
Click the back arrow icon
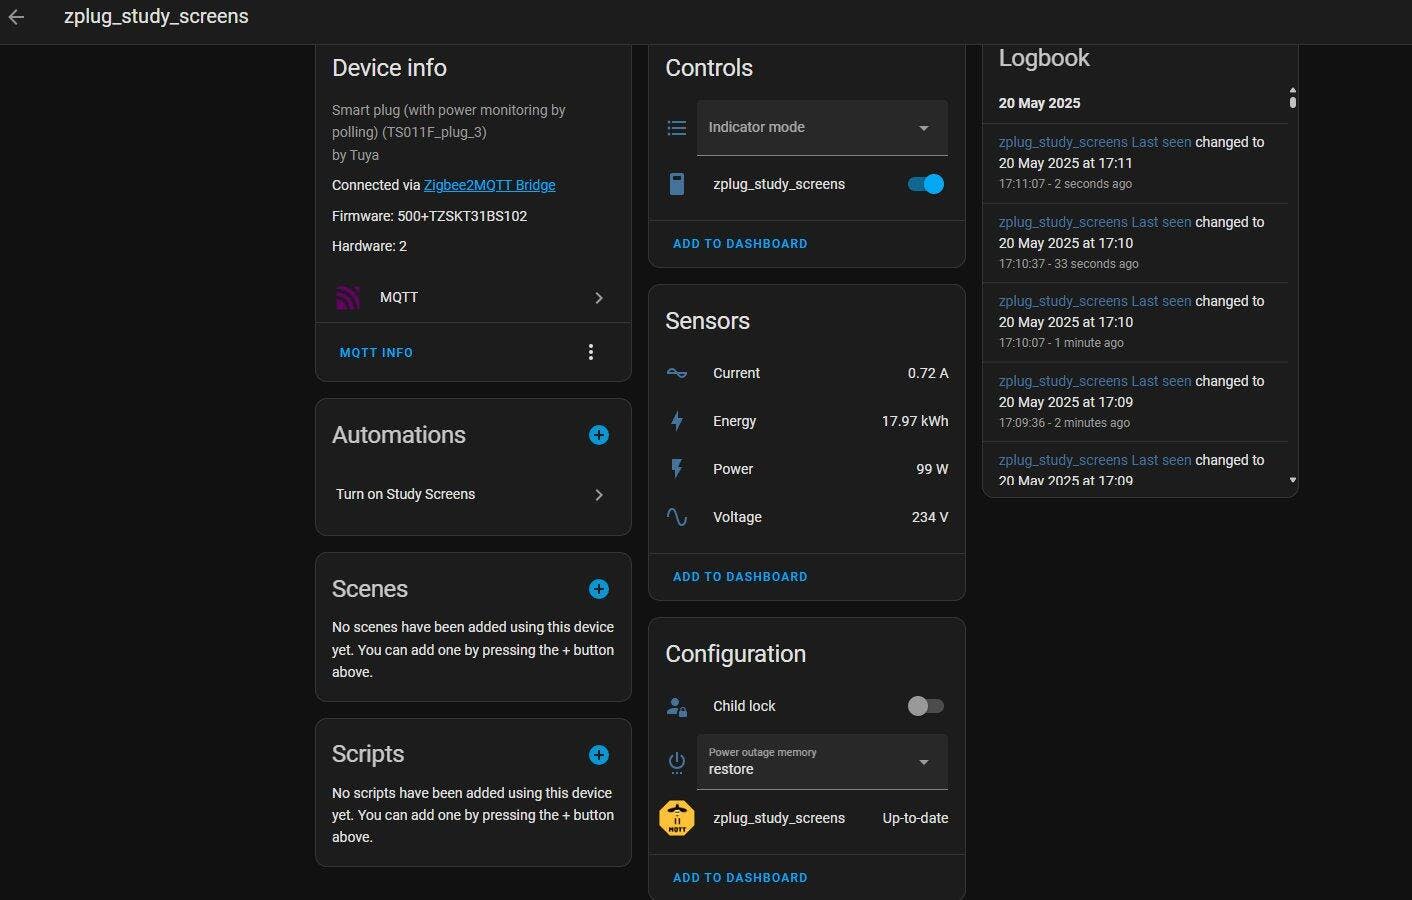coord(16,17)
